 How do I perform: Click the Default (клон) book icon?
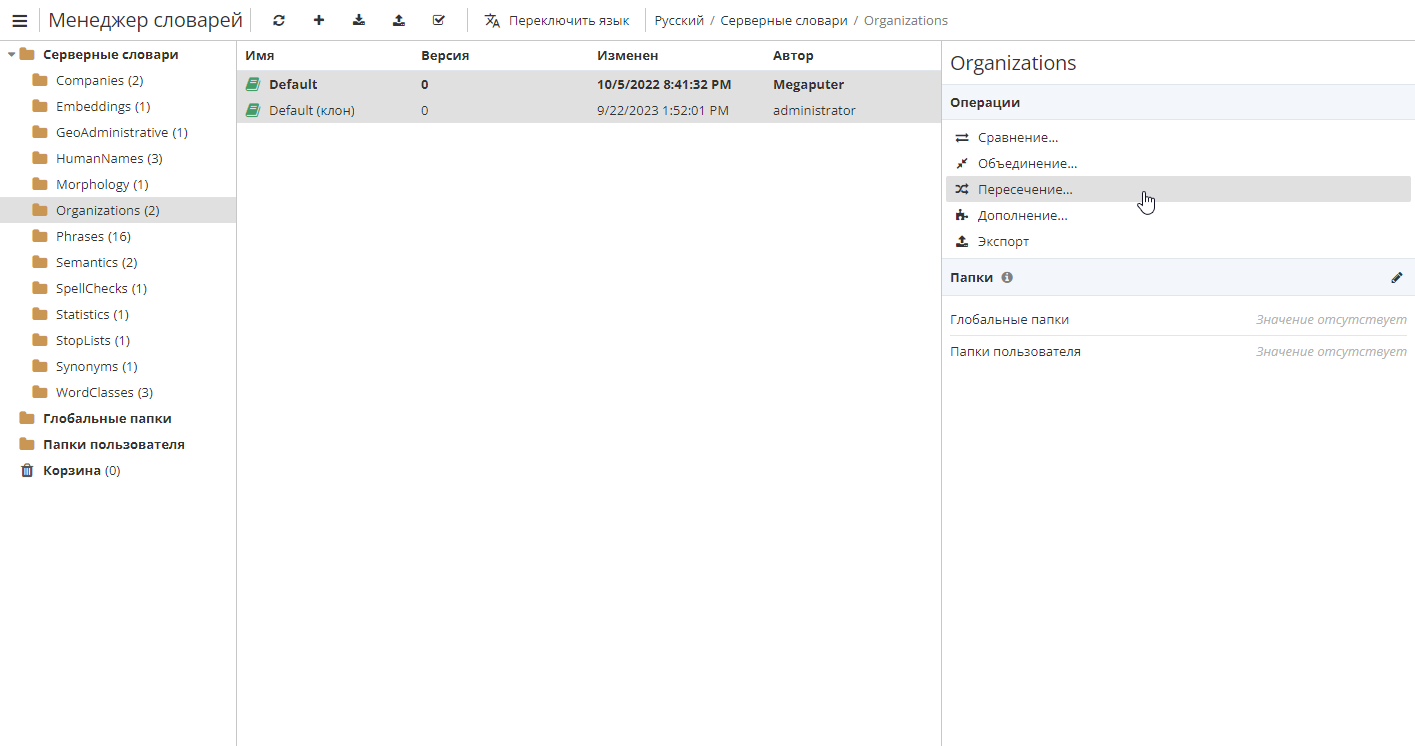pos(253,110)
